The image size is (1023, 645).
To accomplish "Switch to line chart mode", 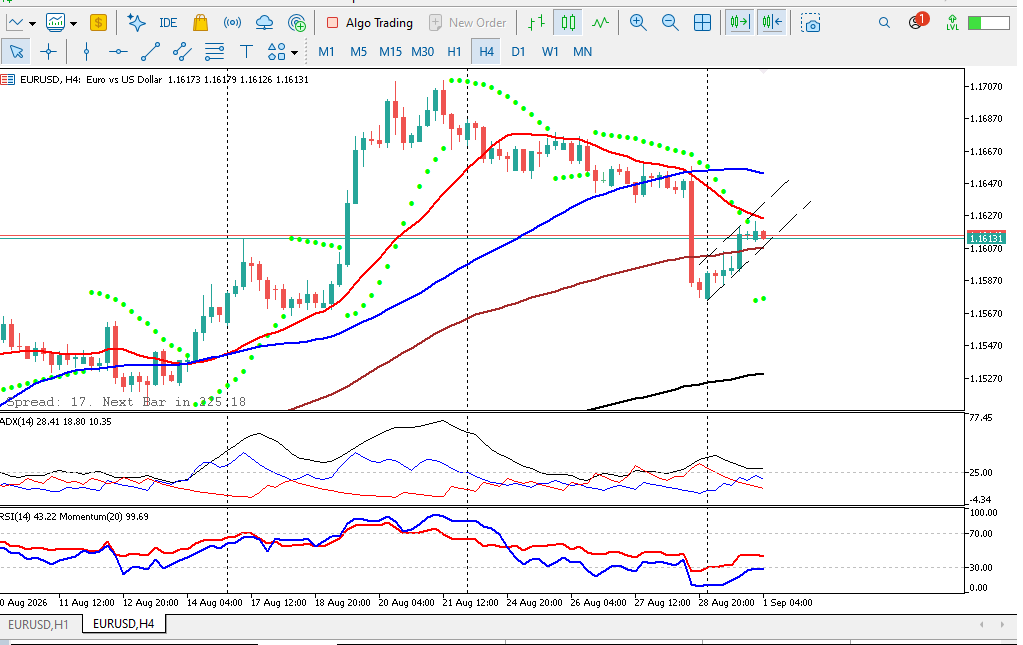I will 600,23.
